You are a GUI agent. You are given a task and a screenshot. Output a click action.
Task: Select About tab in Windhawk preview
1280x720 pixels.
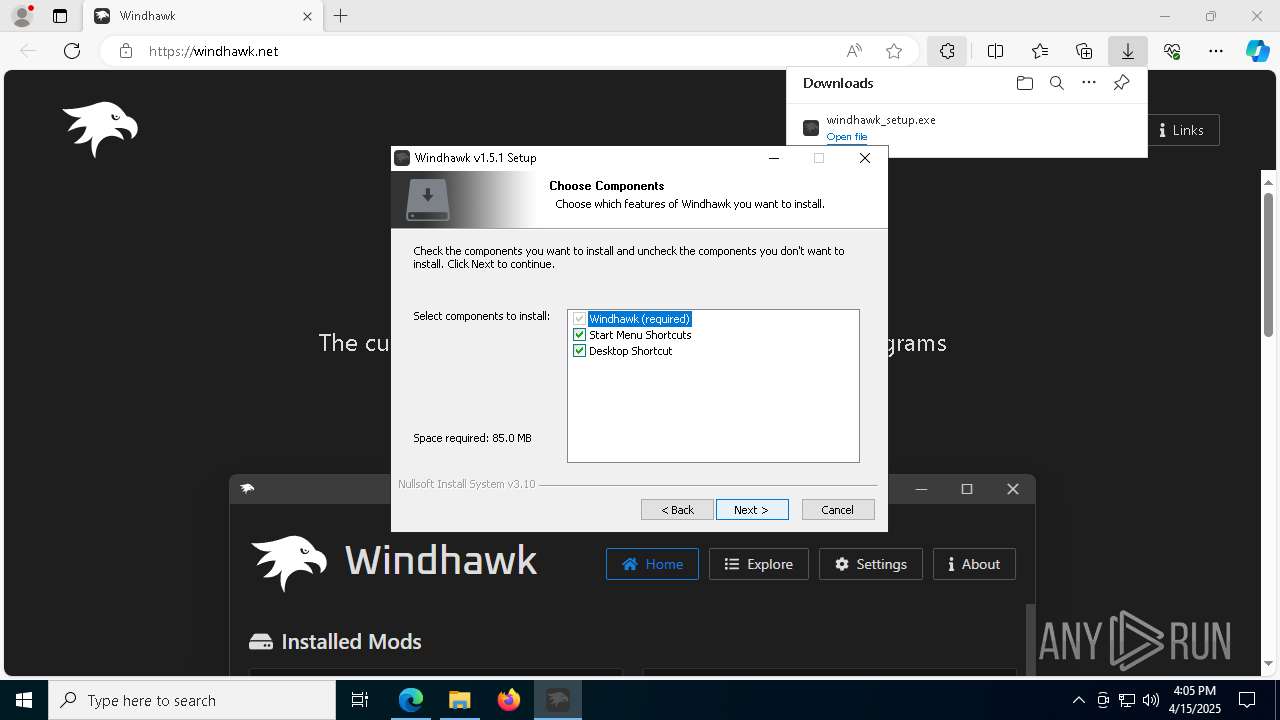[974, 564]
